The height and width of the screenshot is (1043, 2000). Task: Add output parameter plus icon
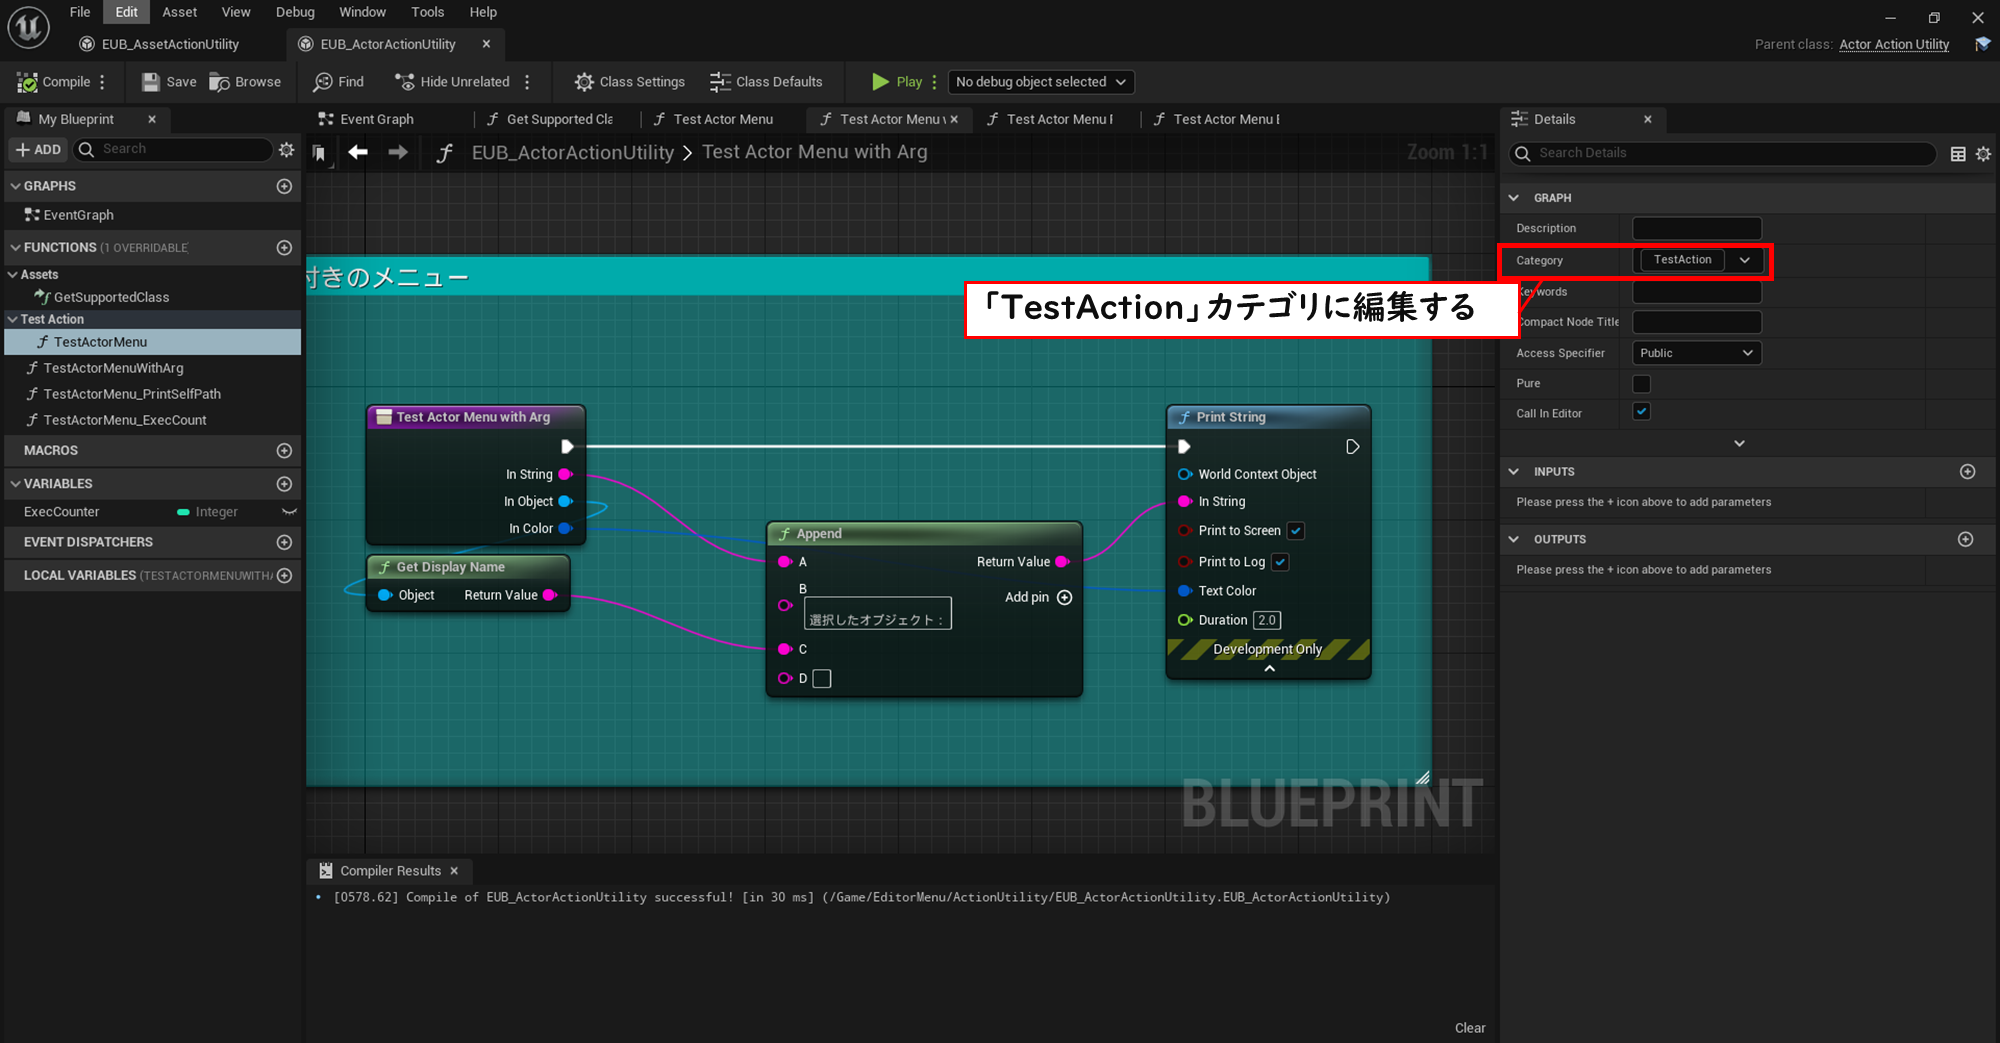[1965, 539]
